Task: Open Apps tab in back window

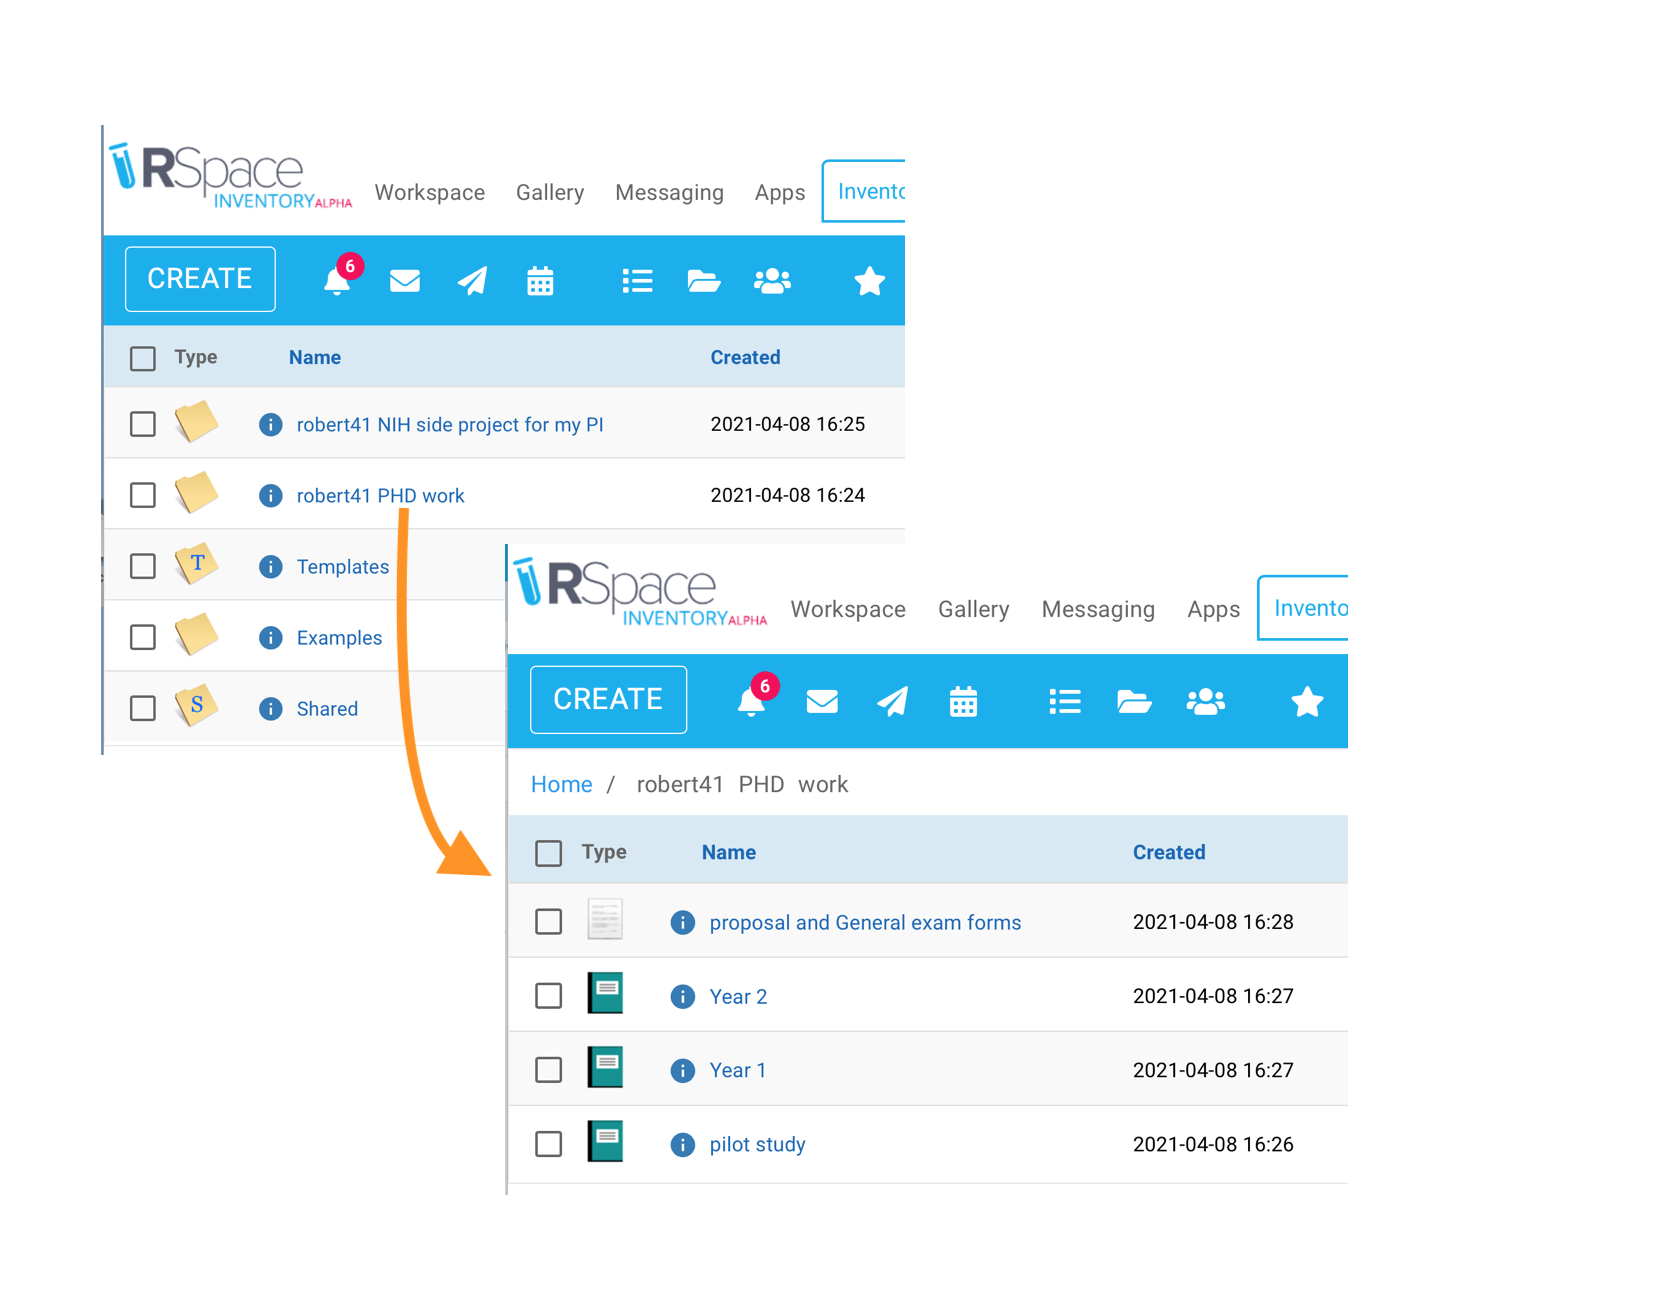Action: click(780, 192)
